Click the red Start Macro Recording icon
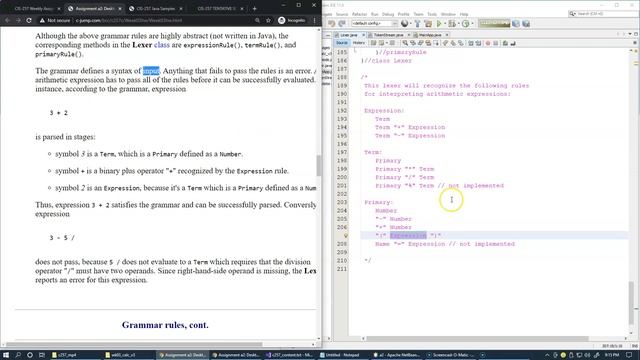This screenshot has width=640, height=360. point(487,43)
